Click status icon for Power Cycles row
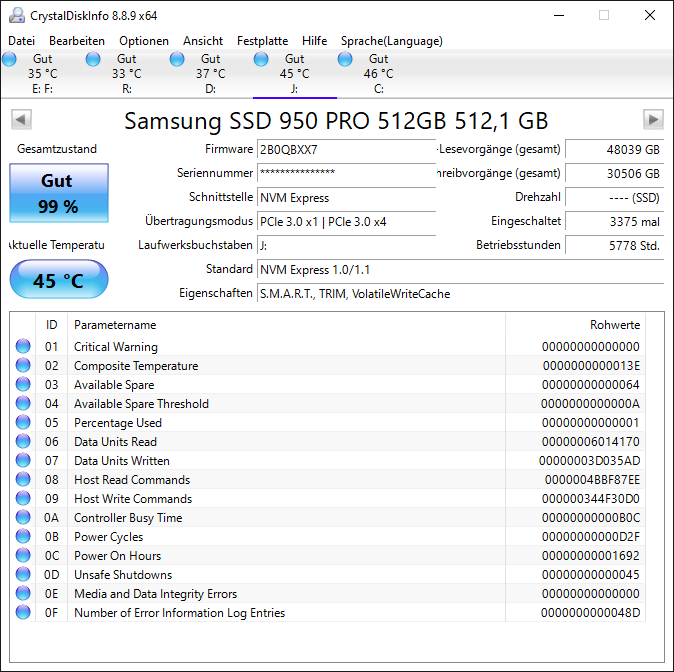The image size is (674, 672). (23, 536)
